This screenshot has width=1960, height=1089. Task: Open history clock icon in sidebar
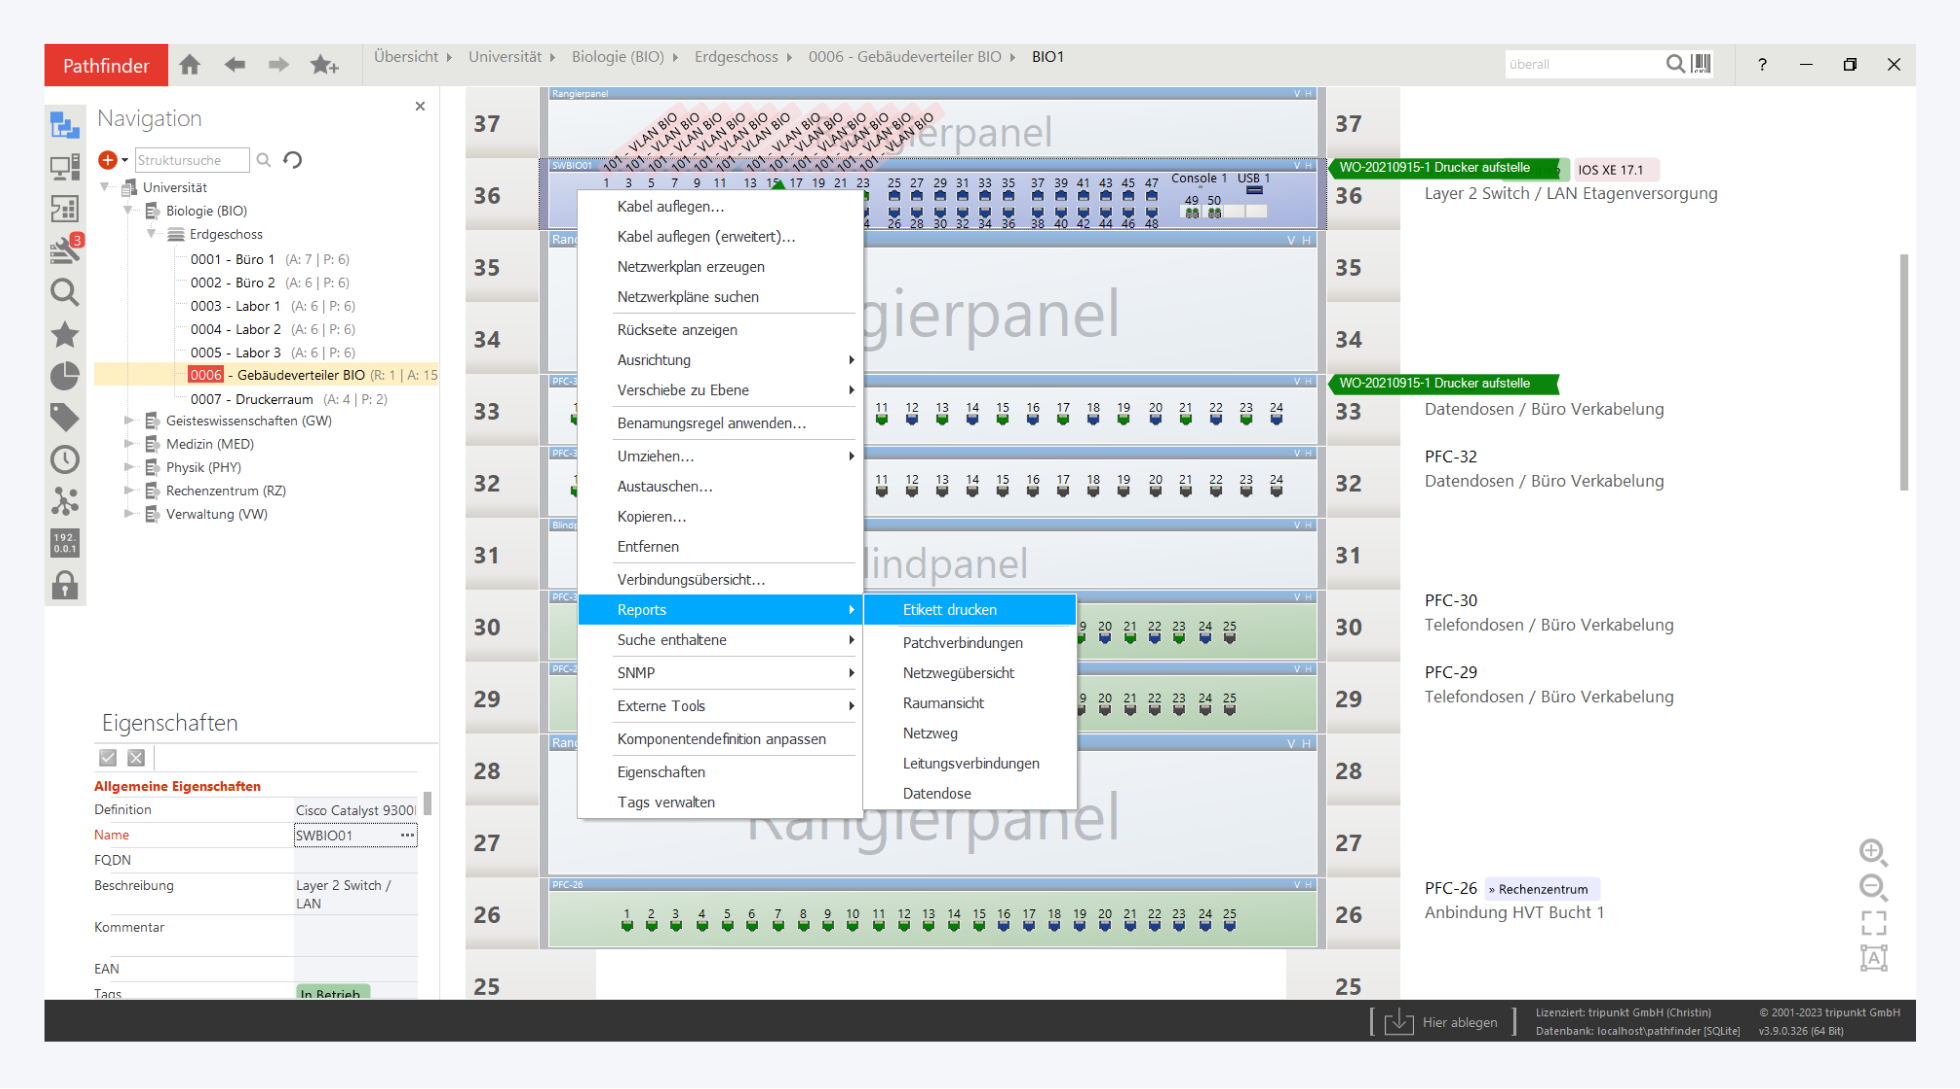tap(65, 459)
